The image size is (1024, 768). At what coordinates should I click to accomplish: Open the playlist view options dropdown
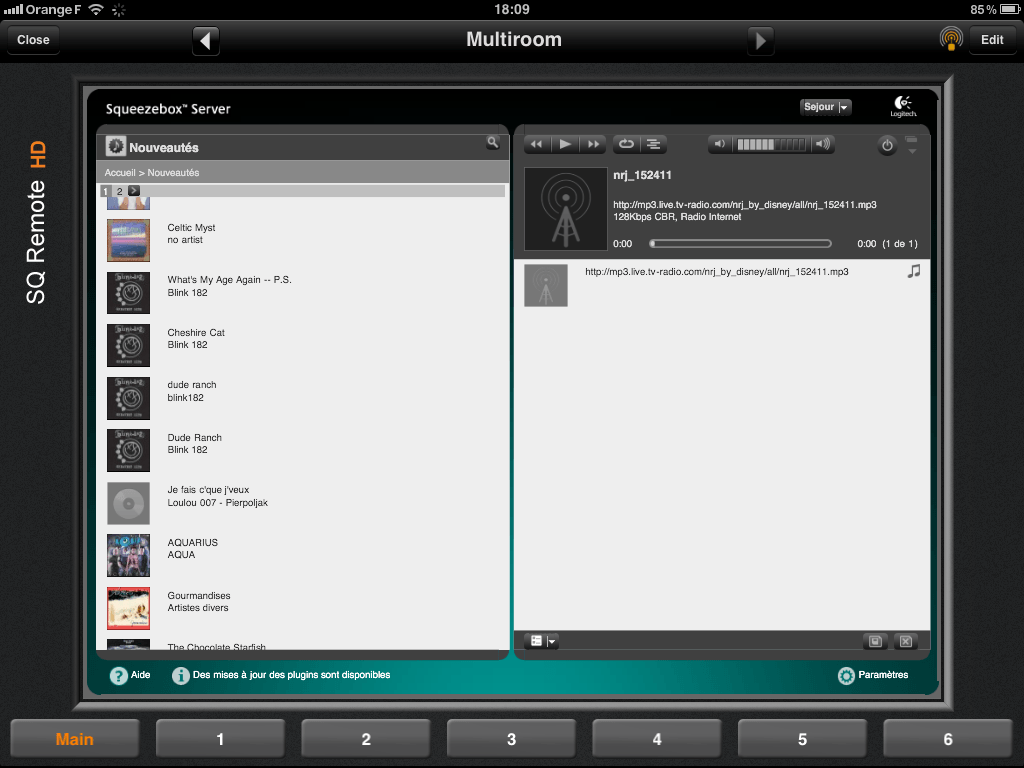coord(543,641)
